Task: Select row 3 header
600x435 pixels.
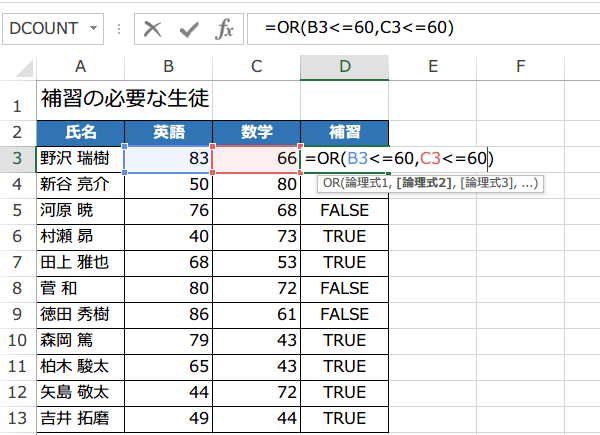Action: coord(18,158)
